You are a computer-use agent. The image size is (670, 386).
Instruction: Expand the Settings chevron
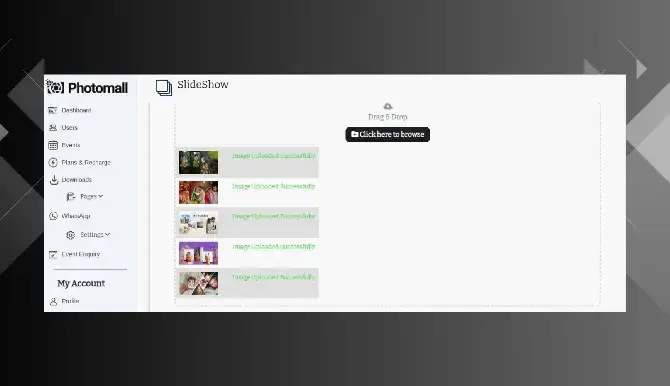point(107,234)
